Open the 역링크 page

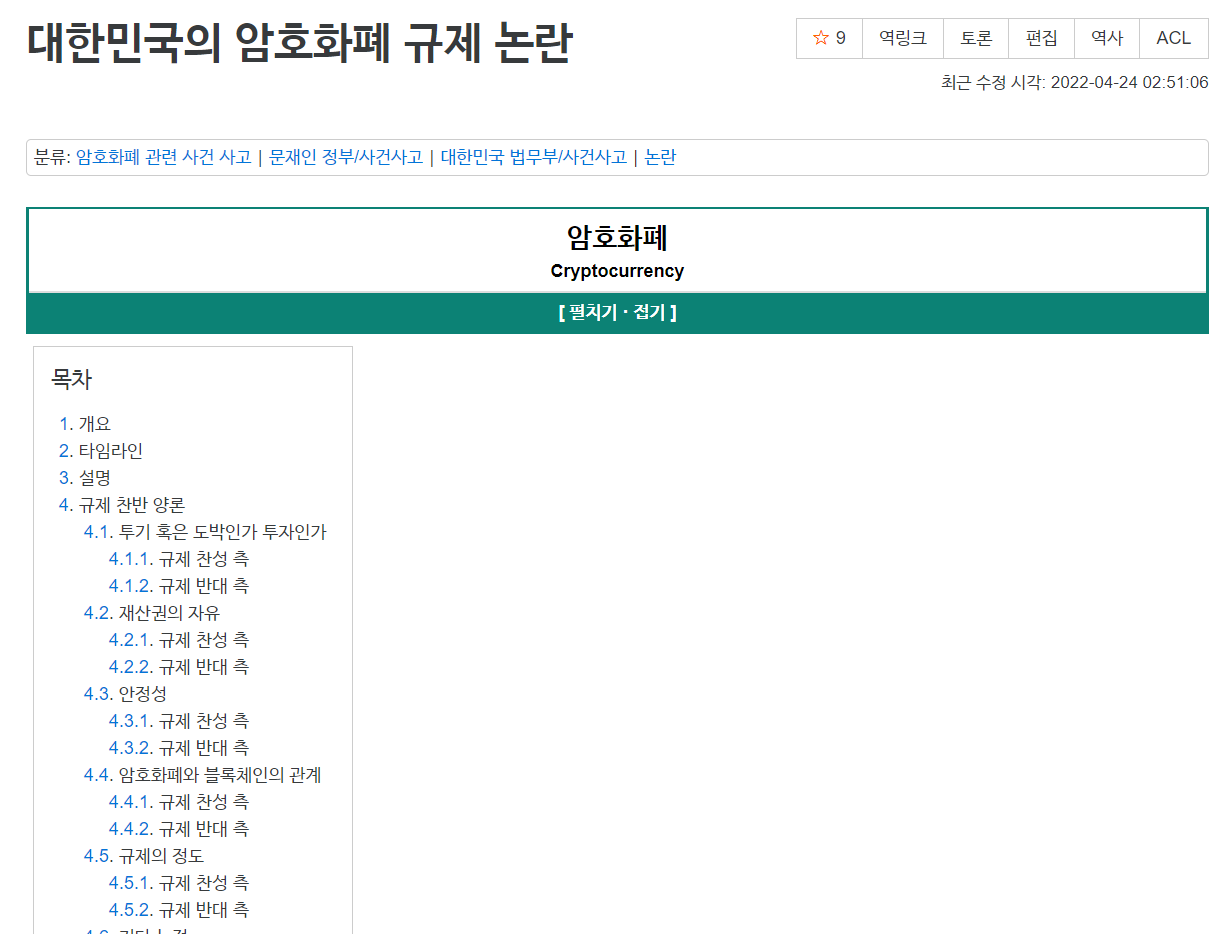tap(902, 38)
